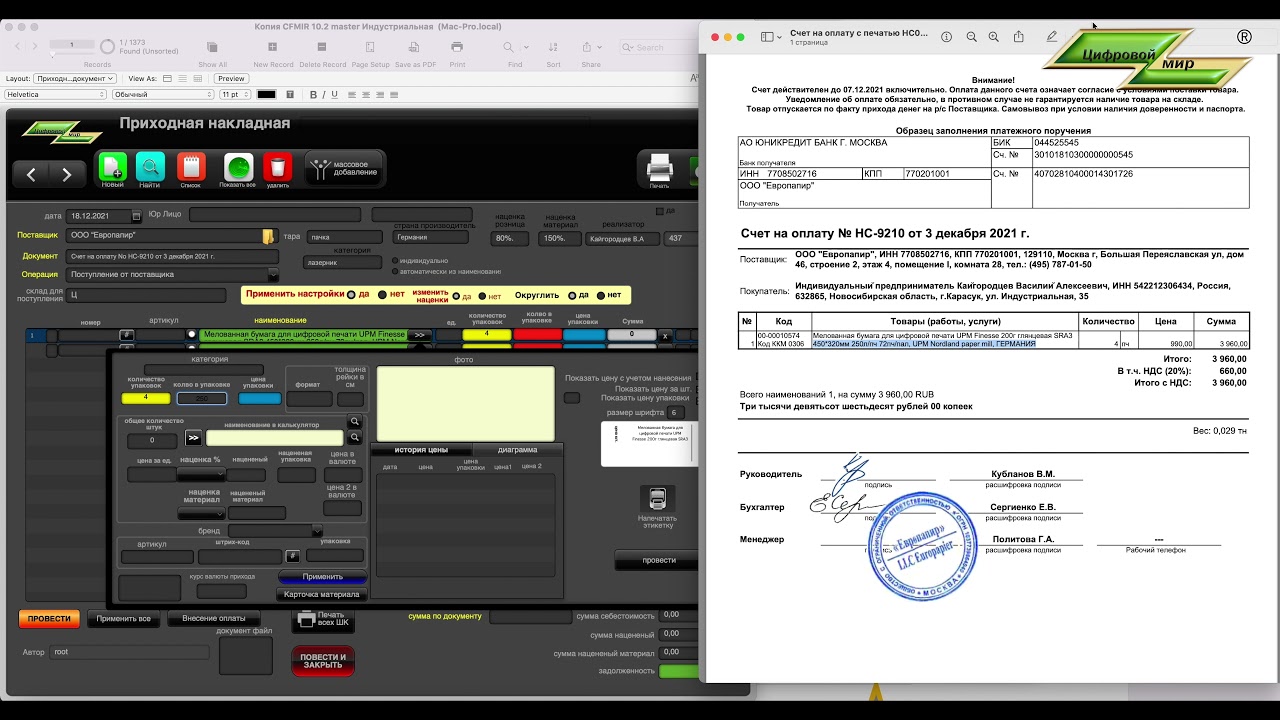Click the Внесение оплаты button
Viewport: 1280px width, 720px height.
click(214, 619)
